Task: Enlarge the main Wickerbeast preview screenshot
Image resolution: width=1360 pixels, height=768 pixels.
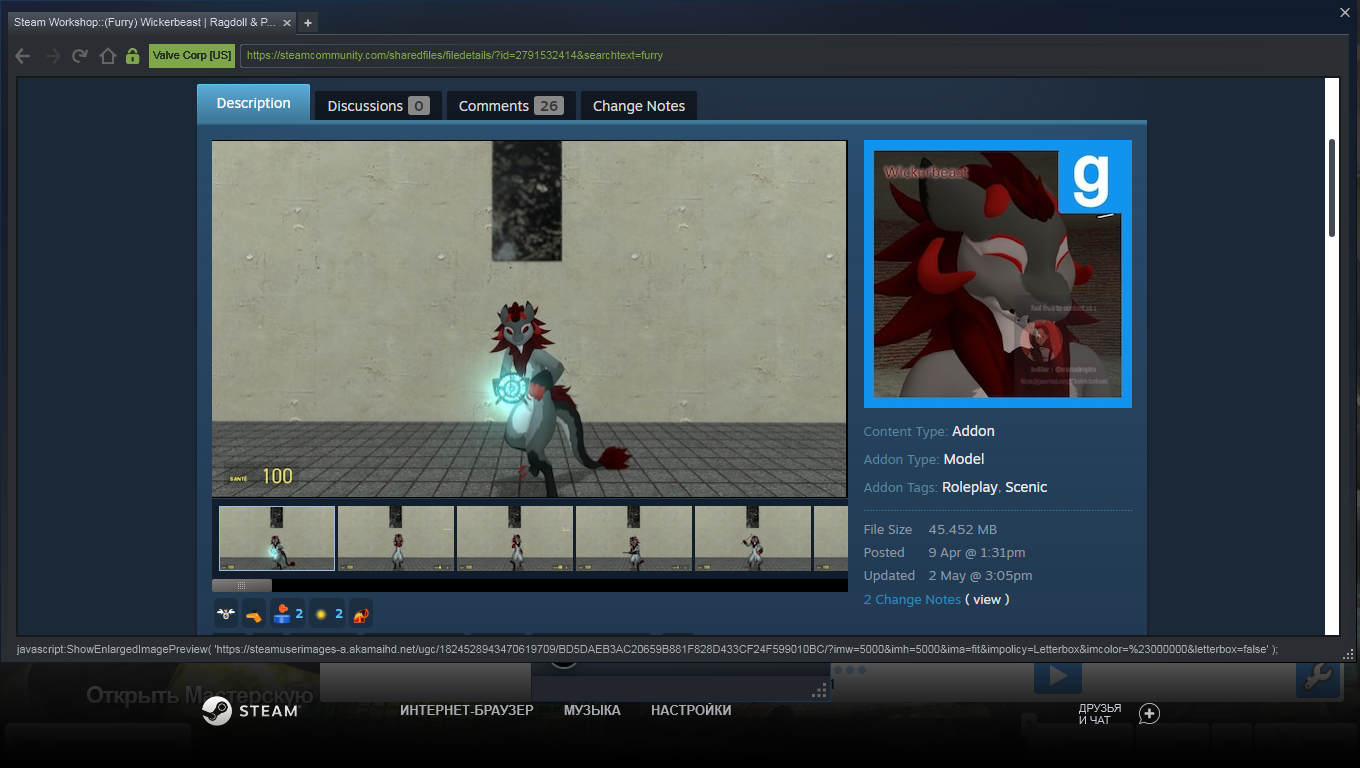Action: click(x=529, y=319)
